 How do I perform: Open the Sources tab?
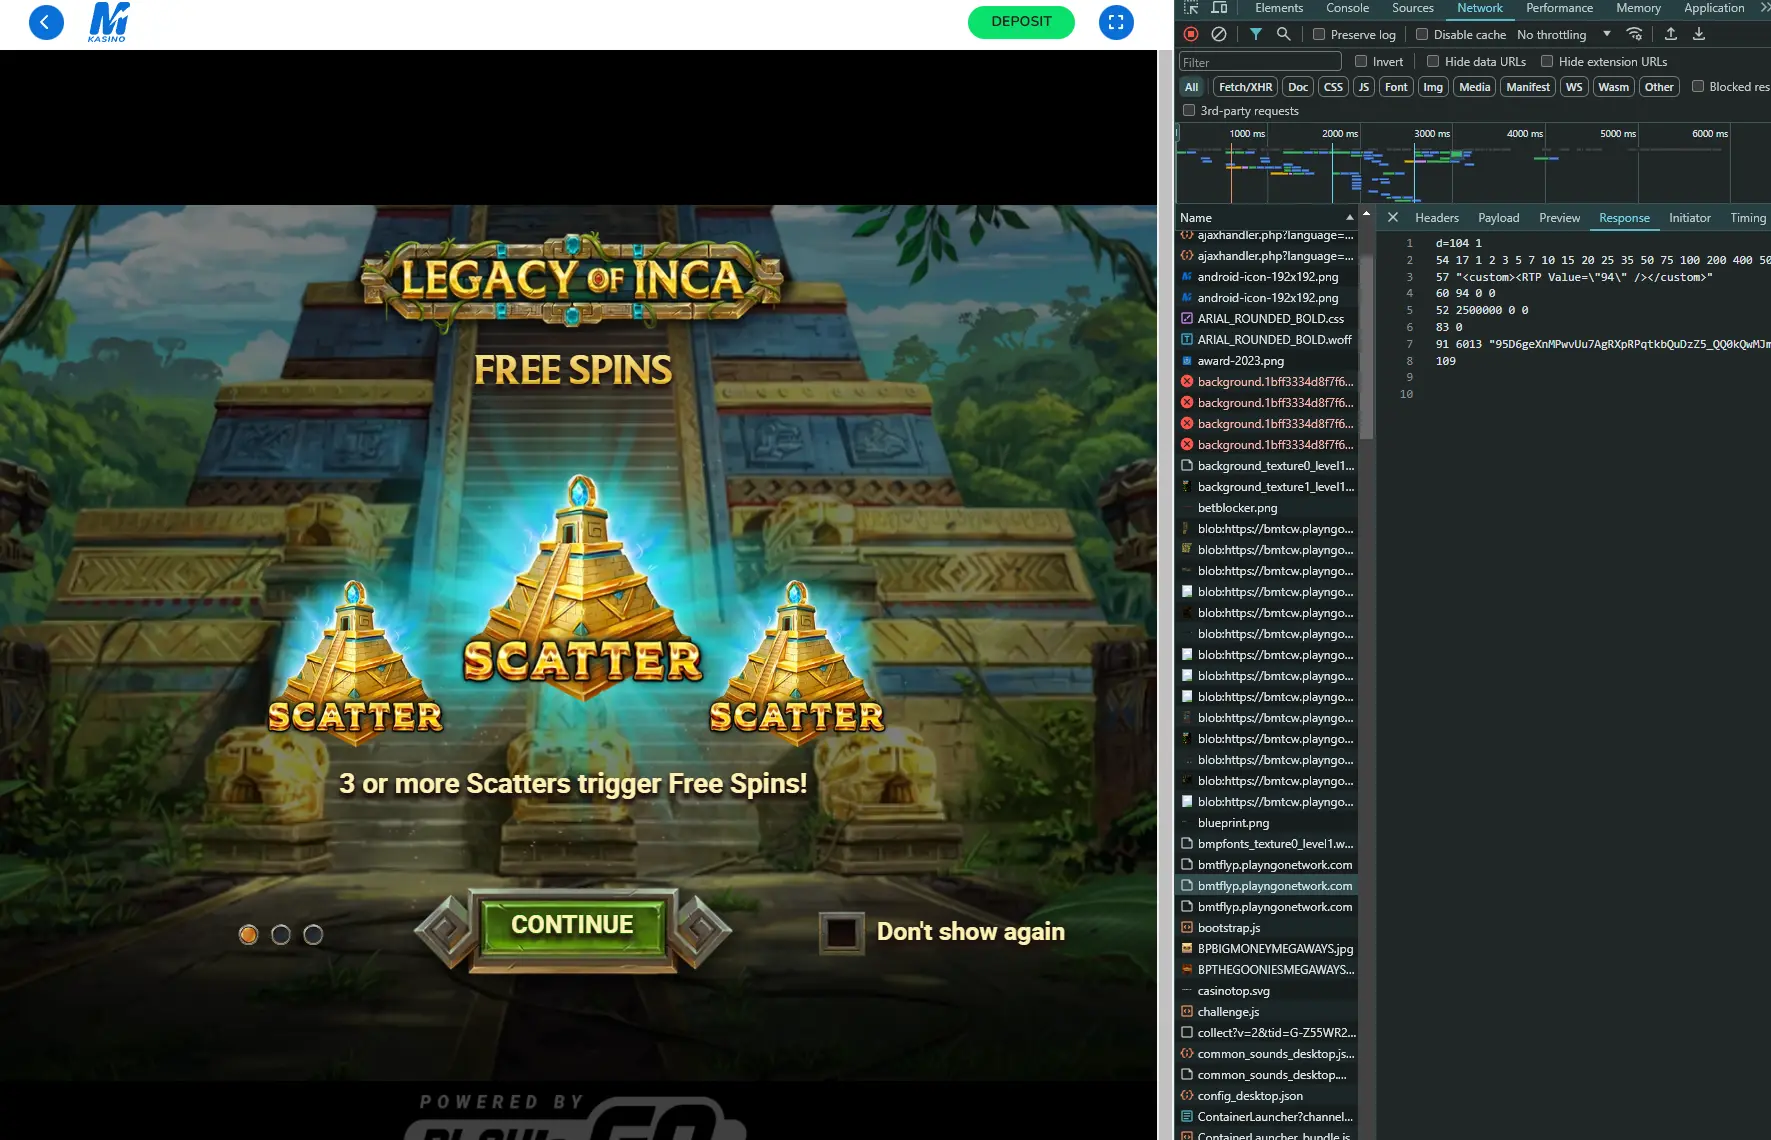click(1412, 8)
